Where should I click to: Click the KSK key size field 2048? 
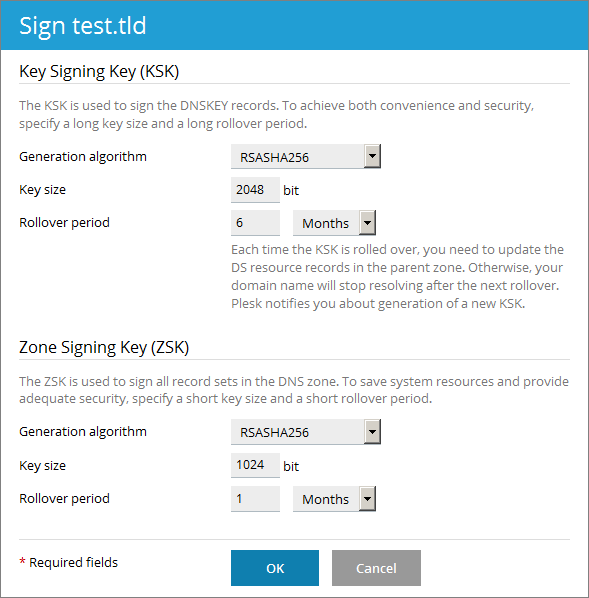(255, 190)
